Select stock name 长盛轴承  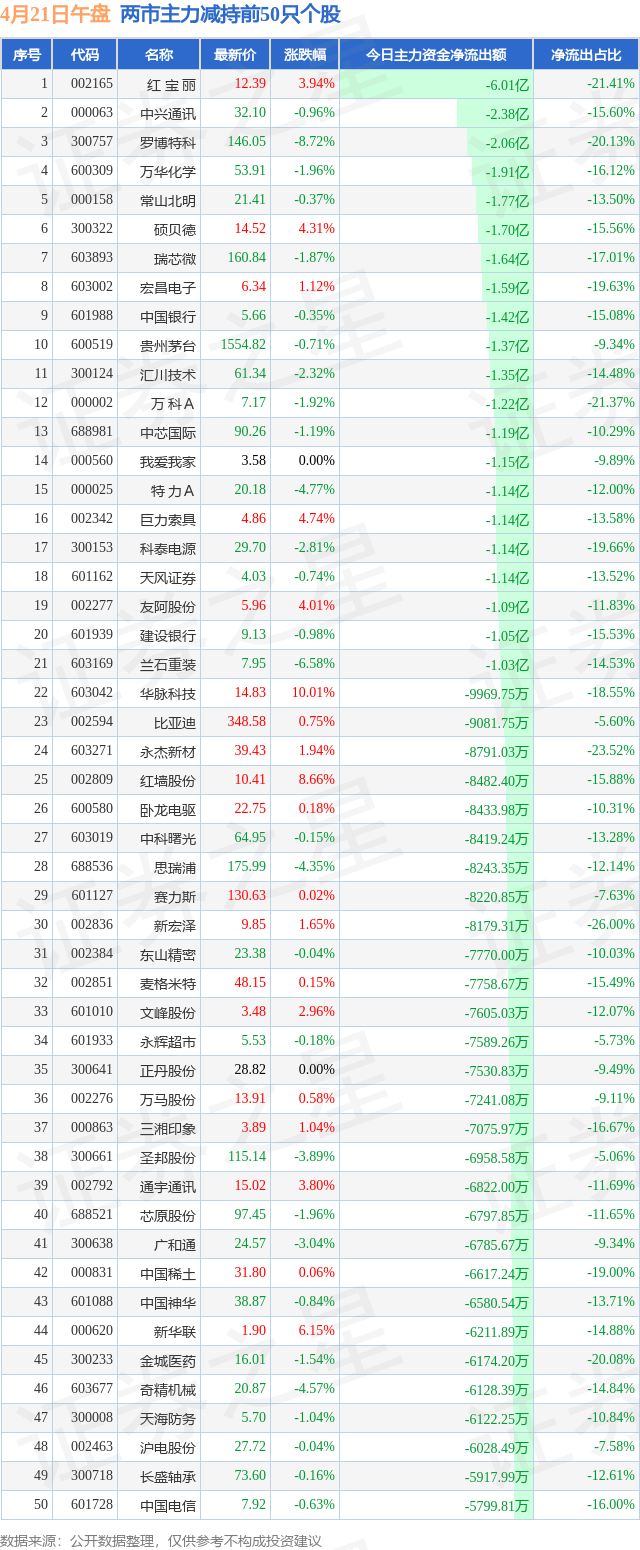tap(168, 1476)
